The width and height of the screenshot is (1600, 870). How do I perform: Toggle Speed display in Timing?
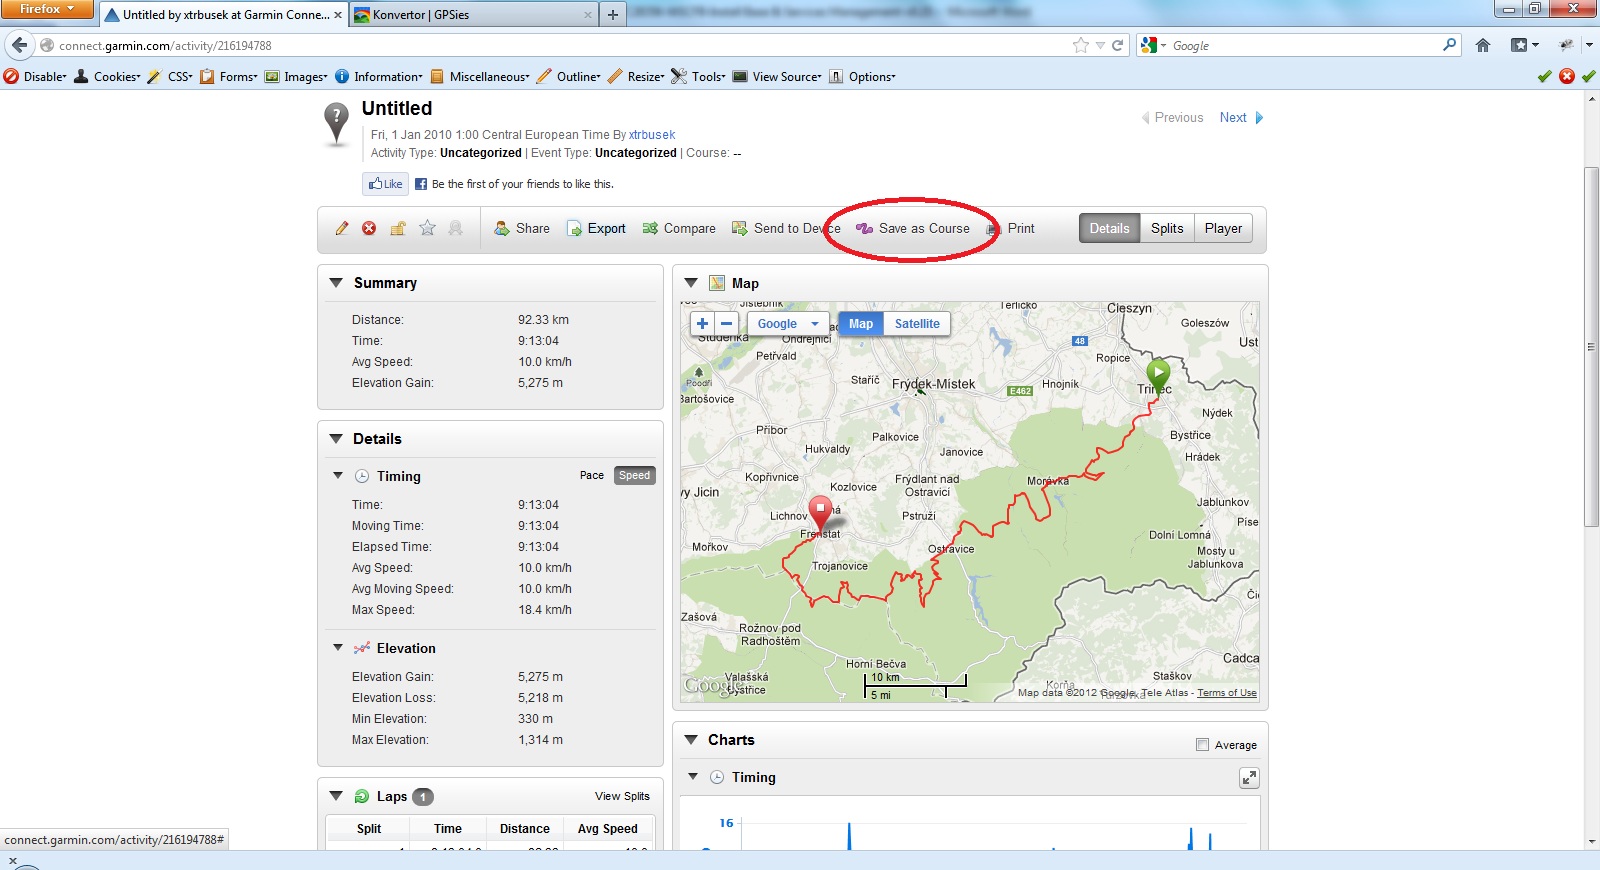pyautogui.click(x=634, y=476)
